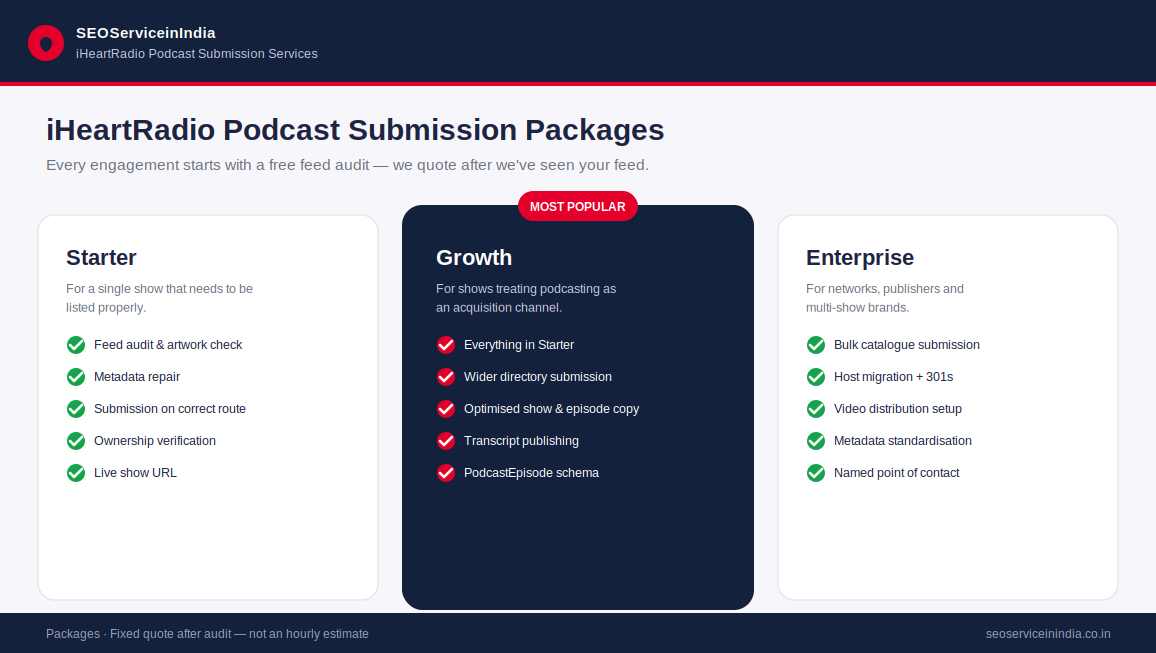Click the SEOServiceinIndia brand name
1156x653 pixels.
pos(146,33)
